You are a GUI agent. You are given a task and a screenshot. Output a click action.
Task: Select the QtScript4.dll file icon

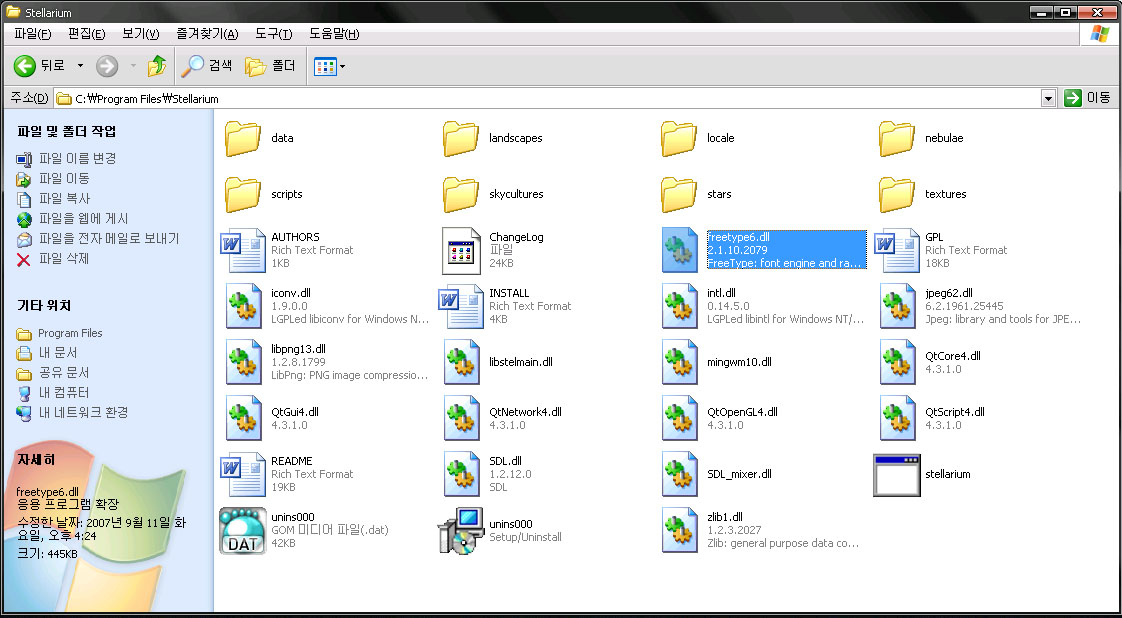pyautogui.click(x=897, y=418)
